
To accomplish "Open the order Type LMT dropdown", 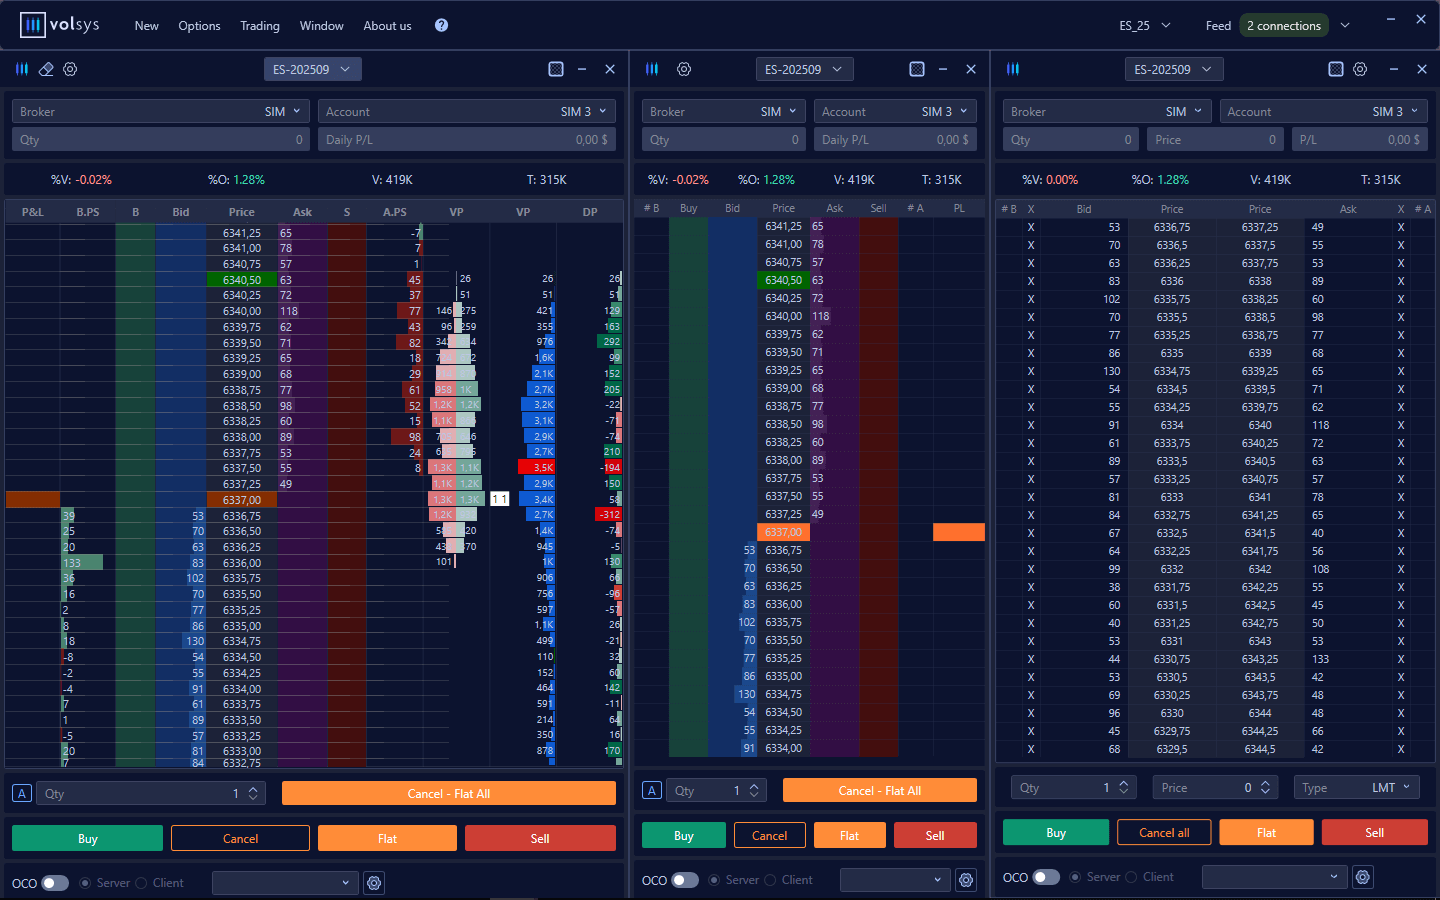I will [x=1356, y=788].
